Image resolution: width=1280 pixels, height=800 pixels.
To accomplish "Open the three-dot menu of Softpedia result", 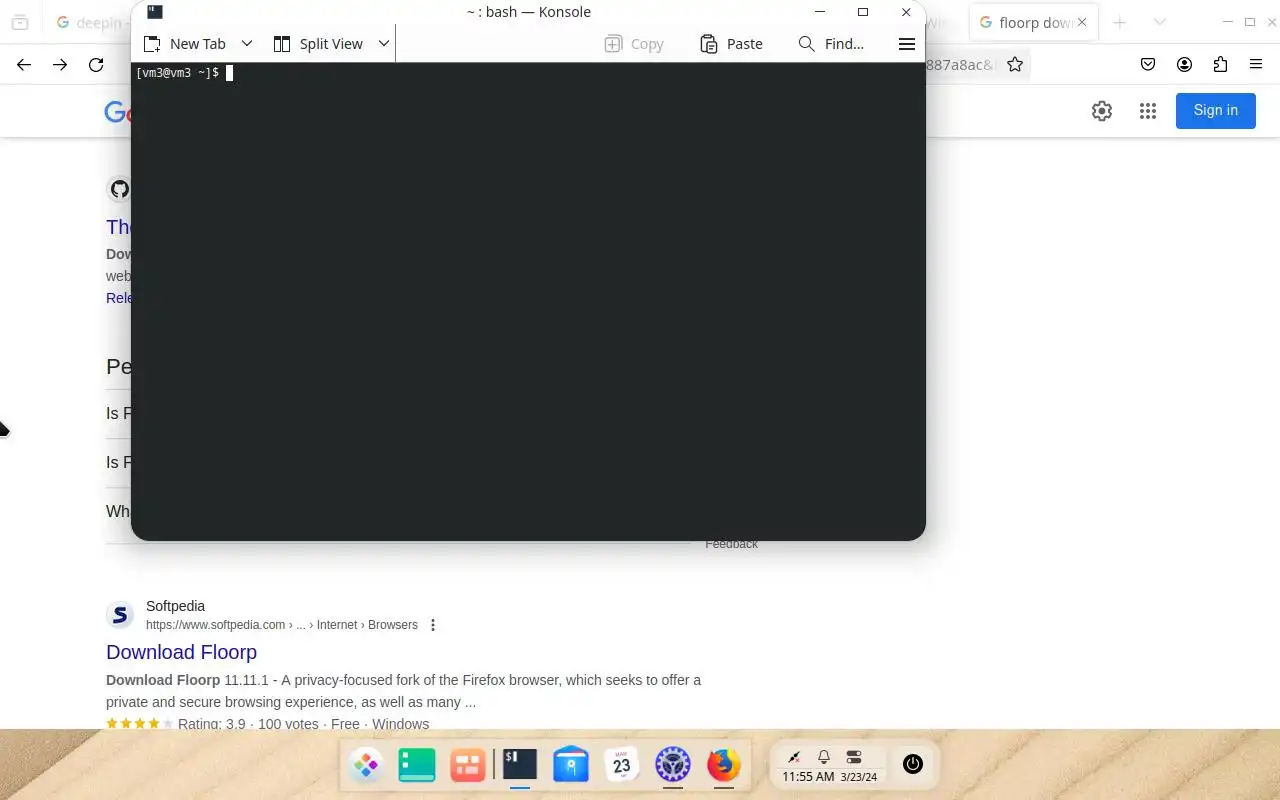I will point(433,625).
